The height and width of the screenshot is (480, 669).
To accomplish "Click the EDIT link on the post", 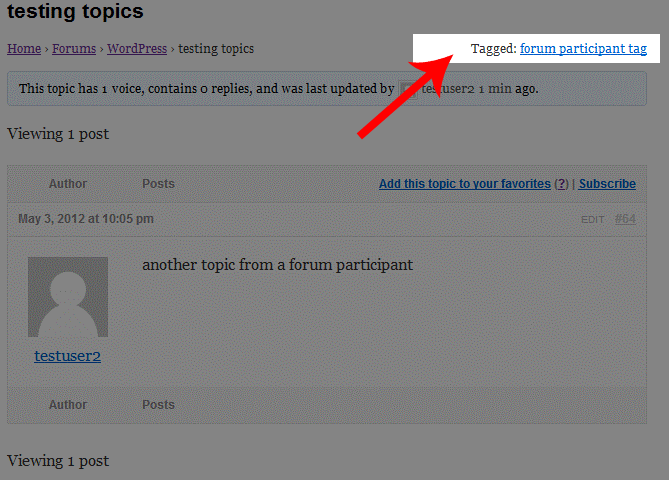I will point(592,219).
